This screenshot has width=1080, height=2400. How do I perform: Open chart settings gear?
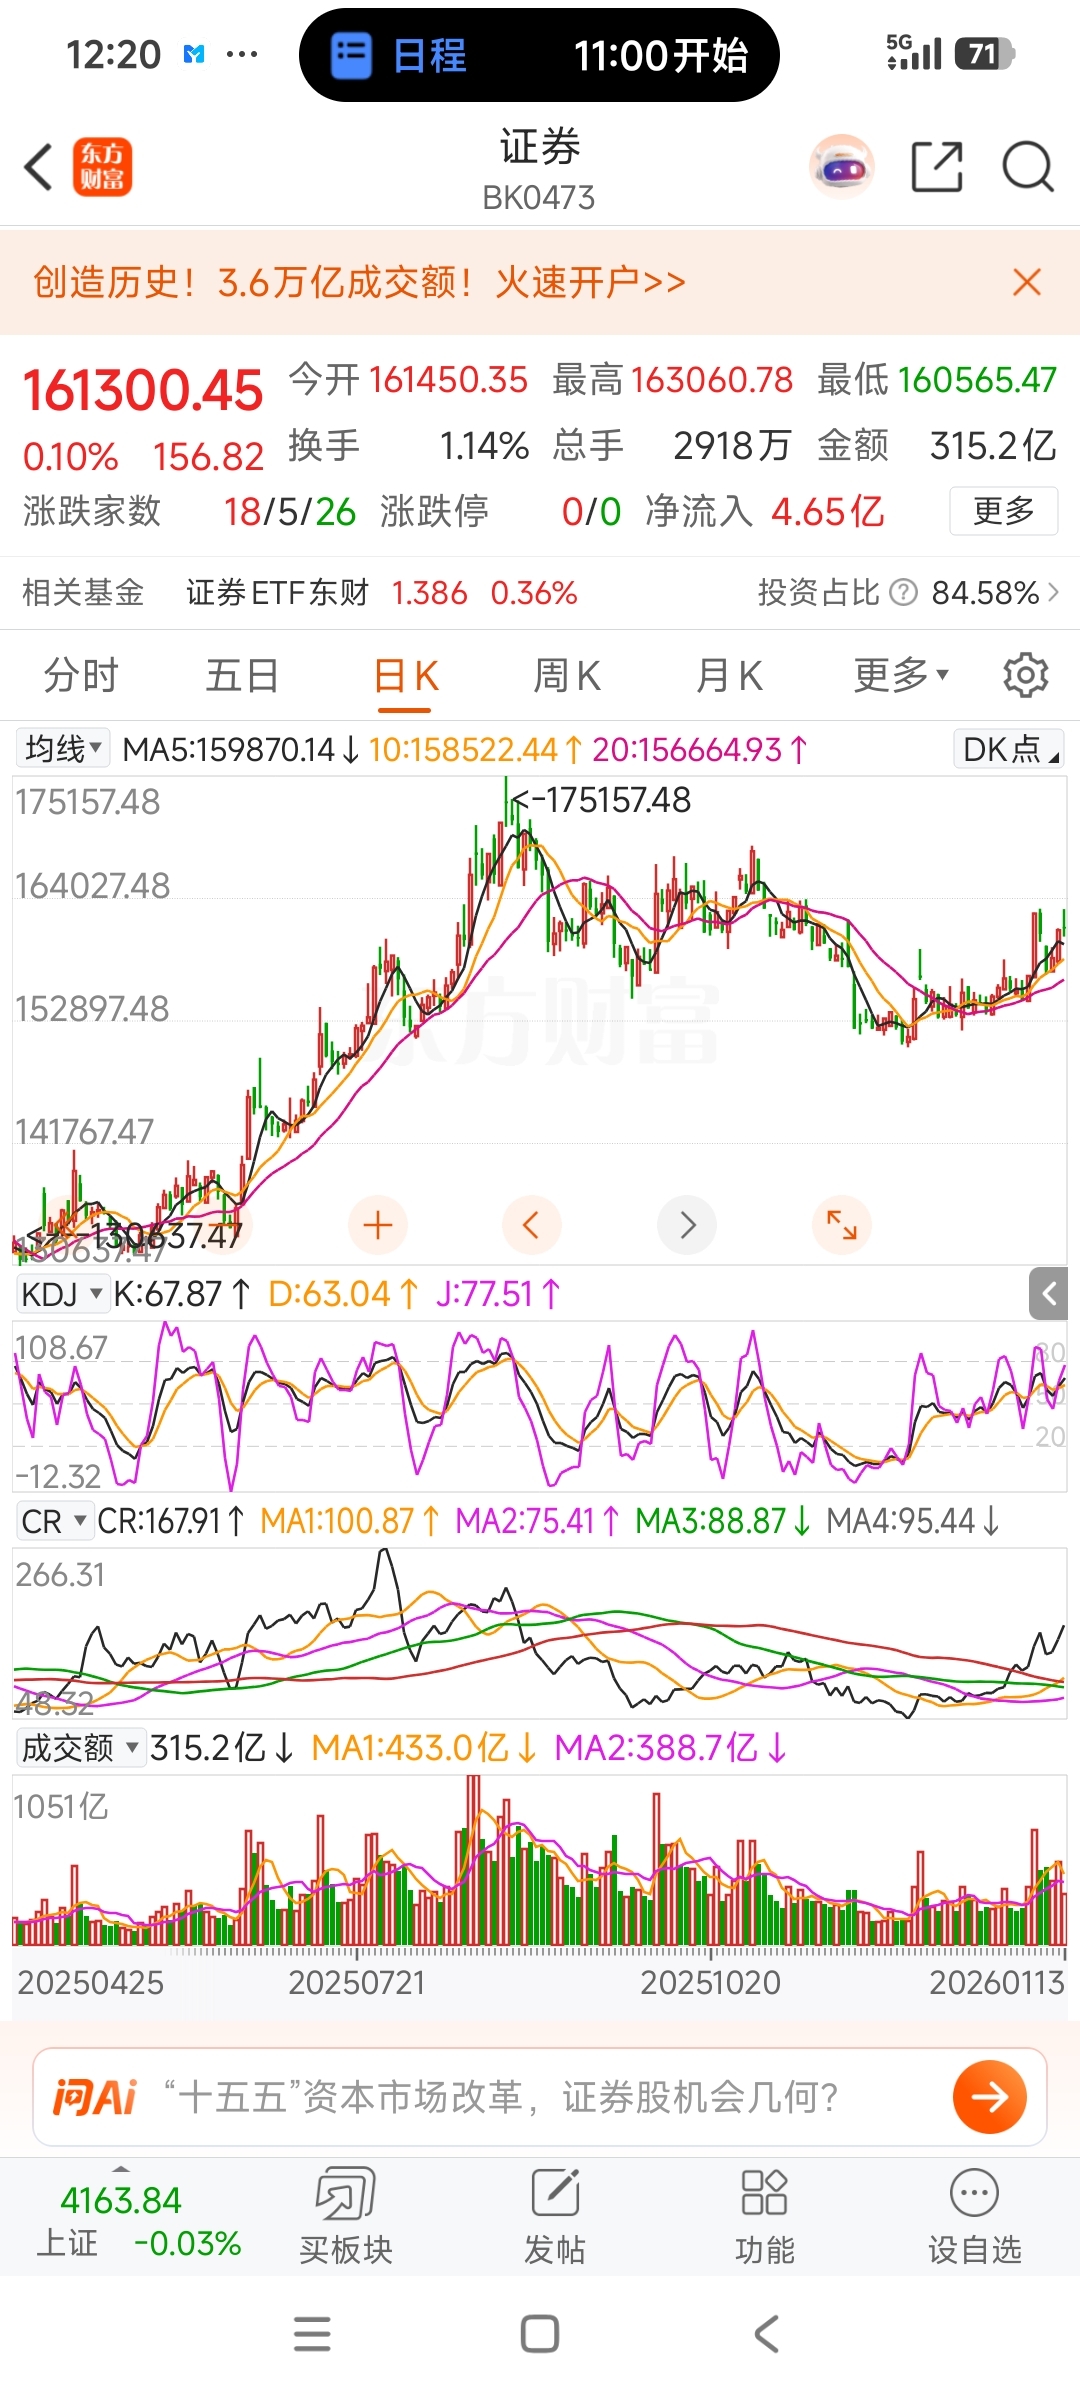pyautogui.click(x=1026, y=676)
